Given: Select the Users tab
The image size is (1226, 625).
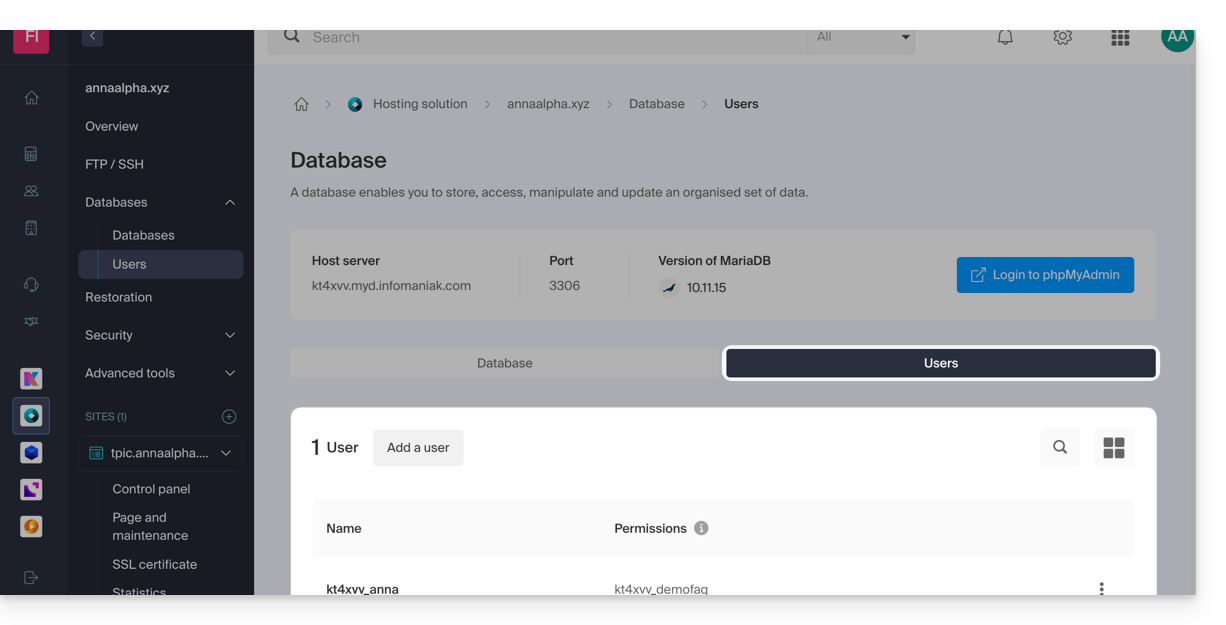Looking at the screenshot, I should (940, 363).
